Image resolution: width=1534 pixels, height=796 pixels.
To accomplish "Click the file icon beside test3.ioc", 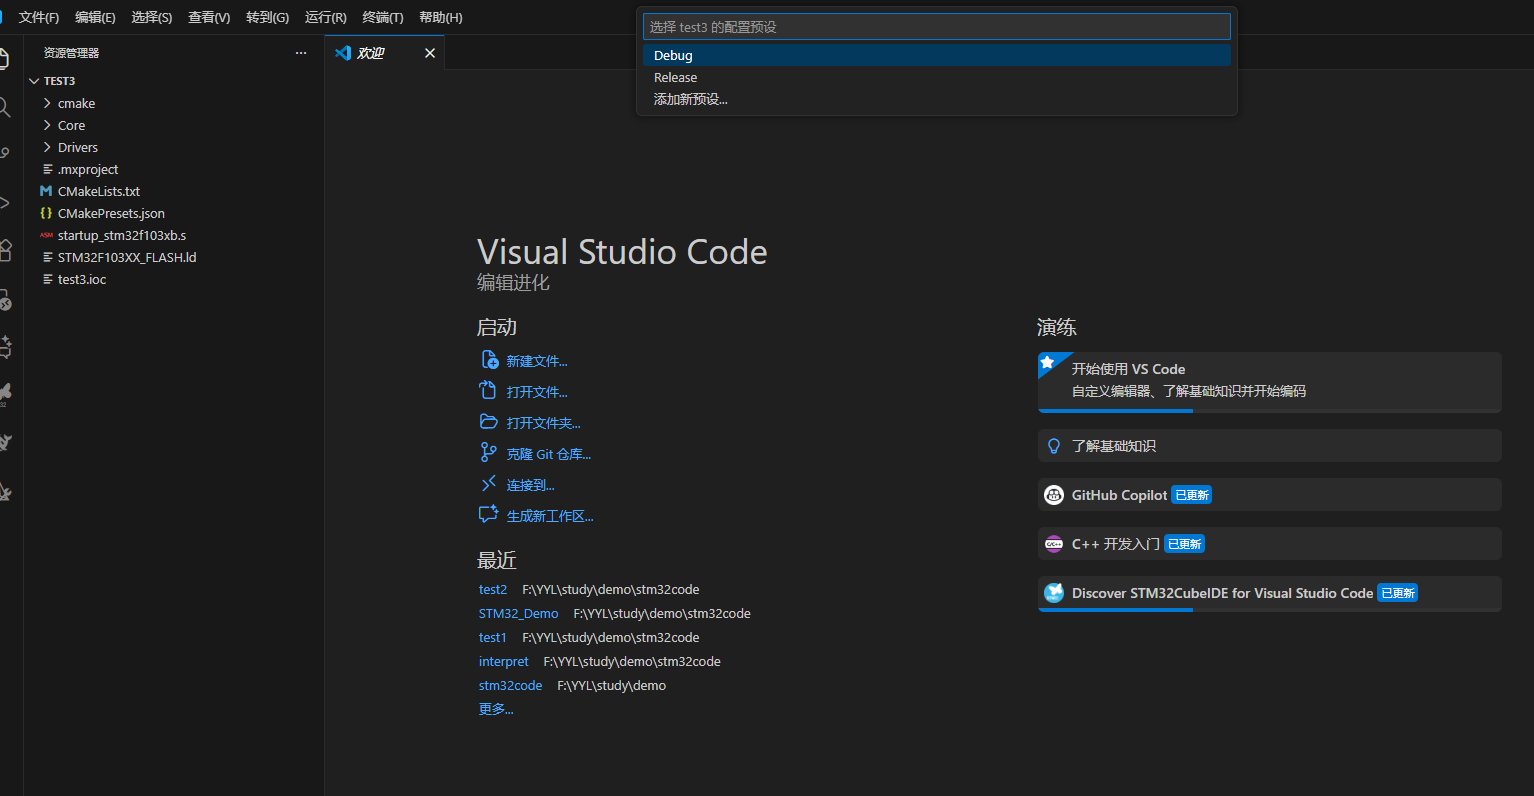I will tap(47, 279).
